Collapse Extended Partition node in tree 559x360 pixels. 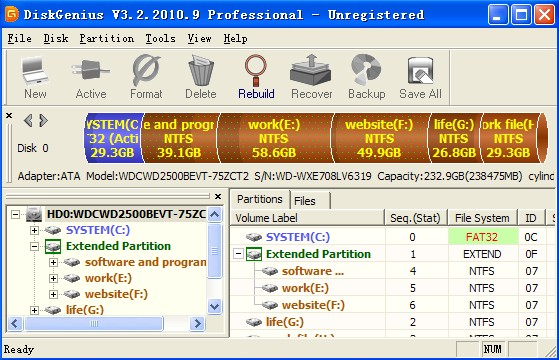click(x=34, y=246)
